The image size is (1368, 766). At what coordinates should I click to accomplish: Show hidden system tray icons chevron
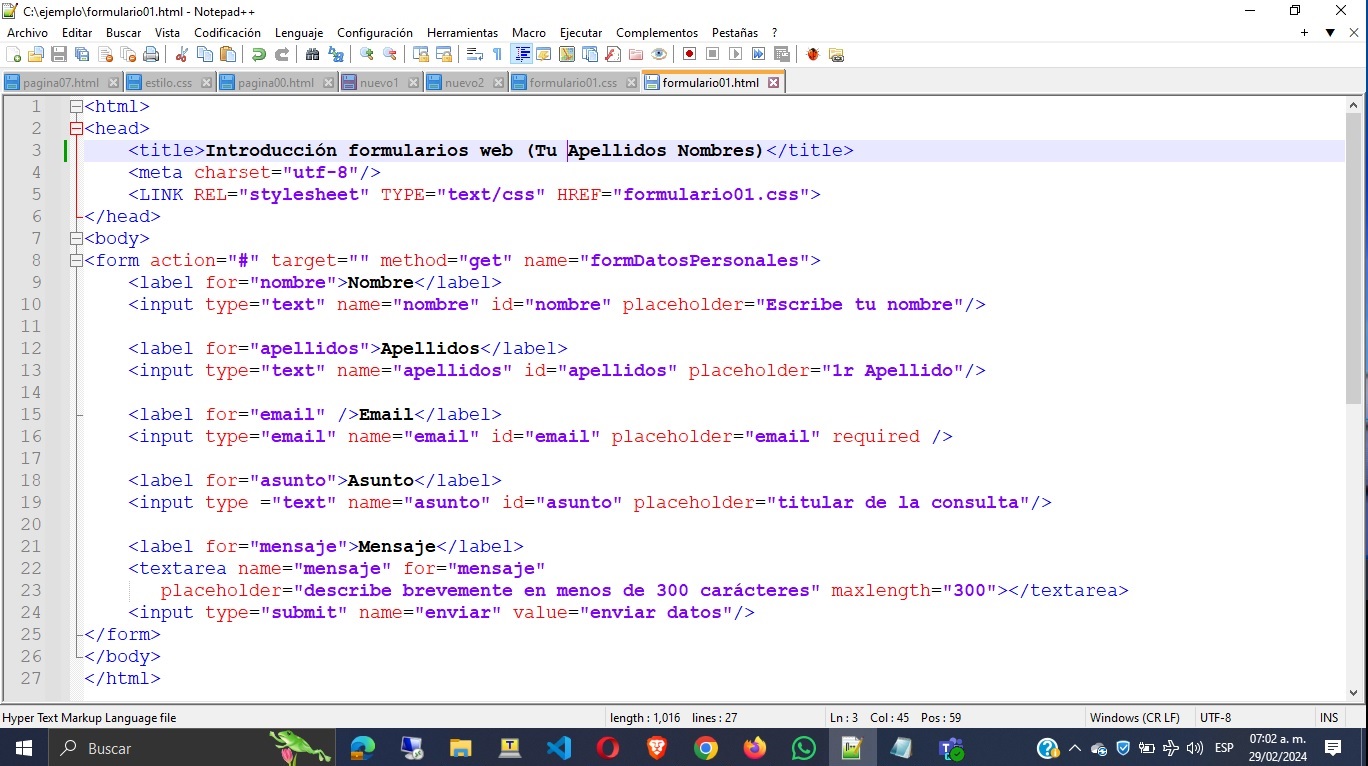(x=1075, y=748)
